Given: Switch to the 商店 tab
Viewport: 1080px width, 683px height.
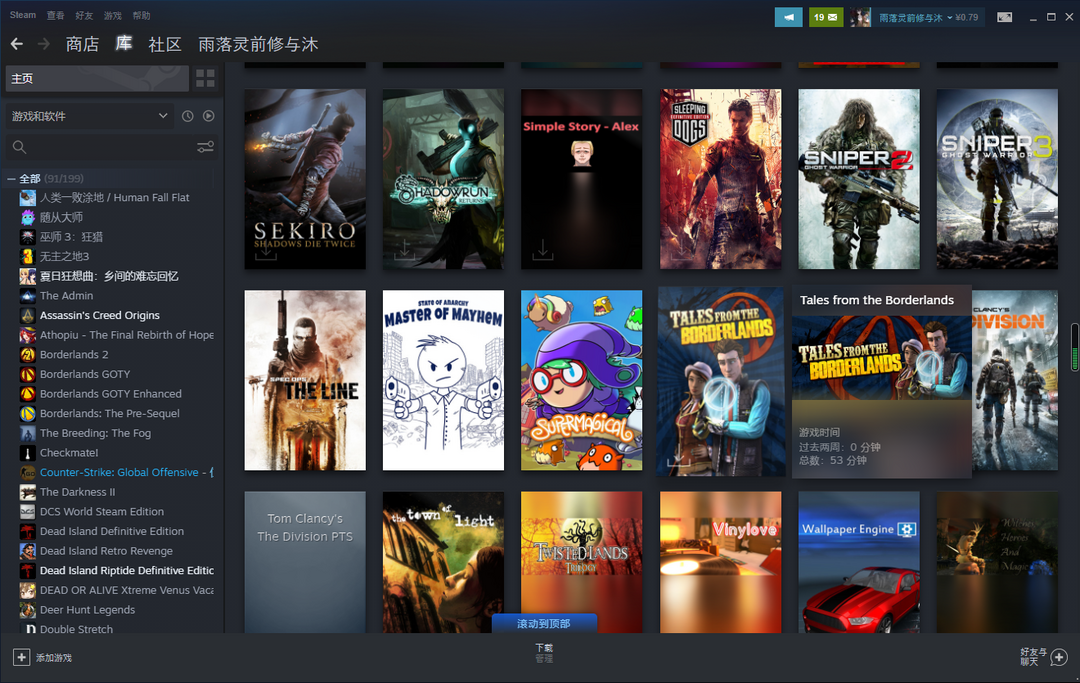Looking at the screenshot, I should (82, 45).
